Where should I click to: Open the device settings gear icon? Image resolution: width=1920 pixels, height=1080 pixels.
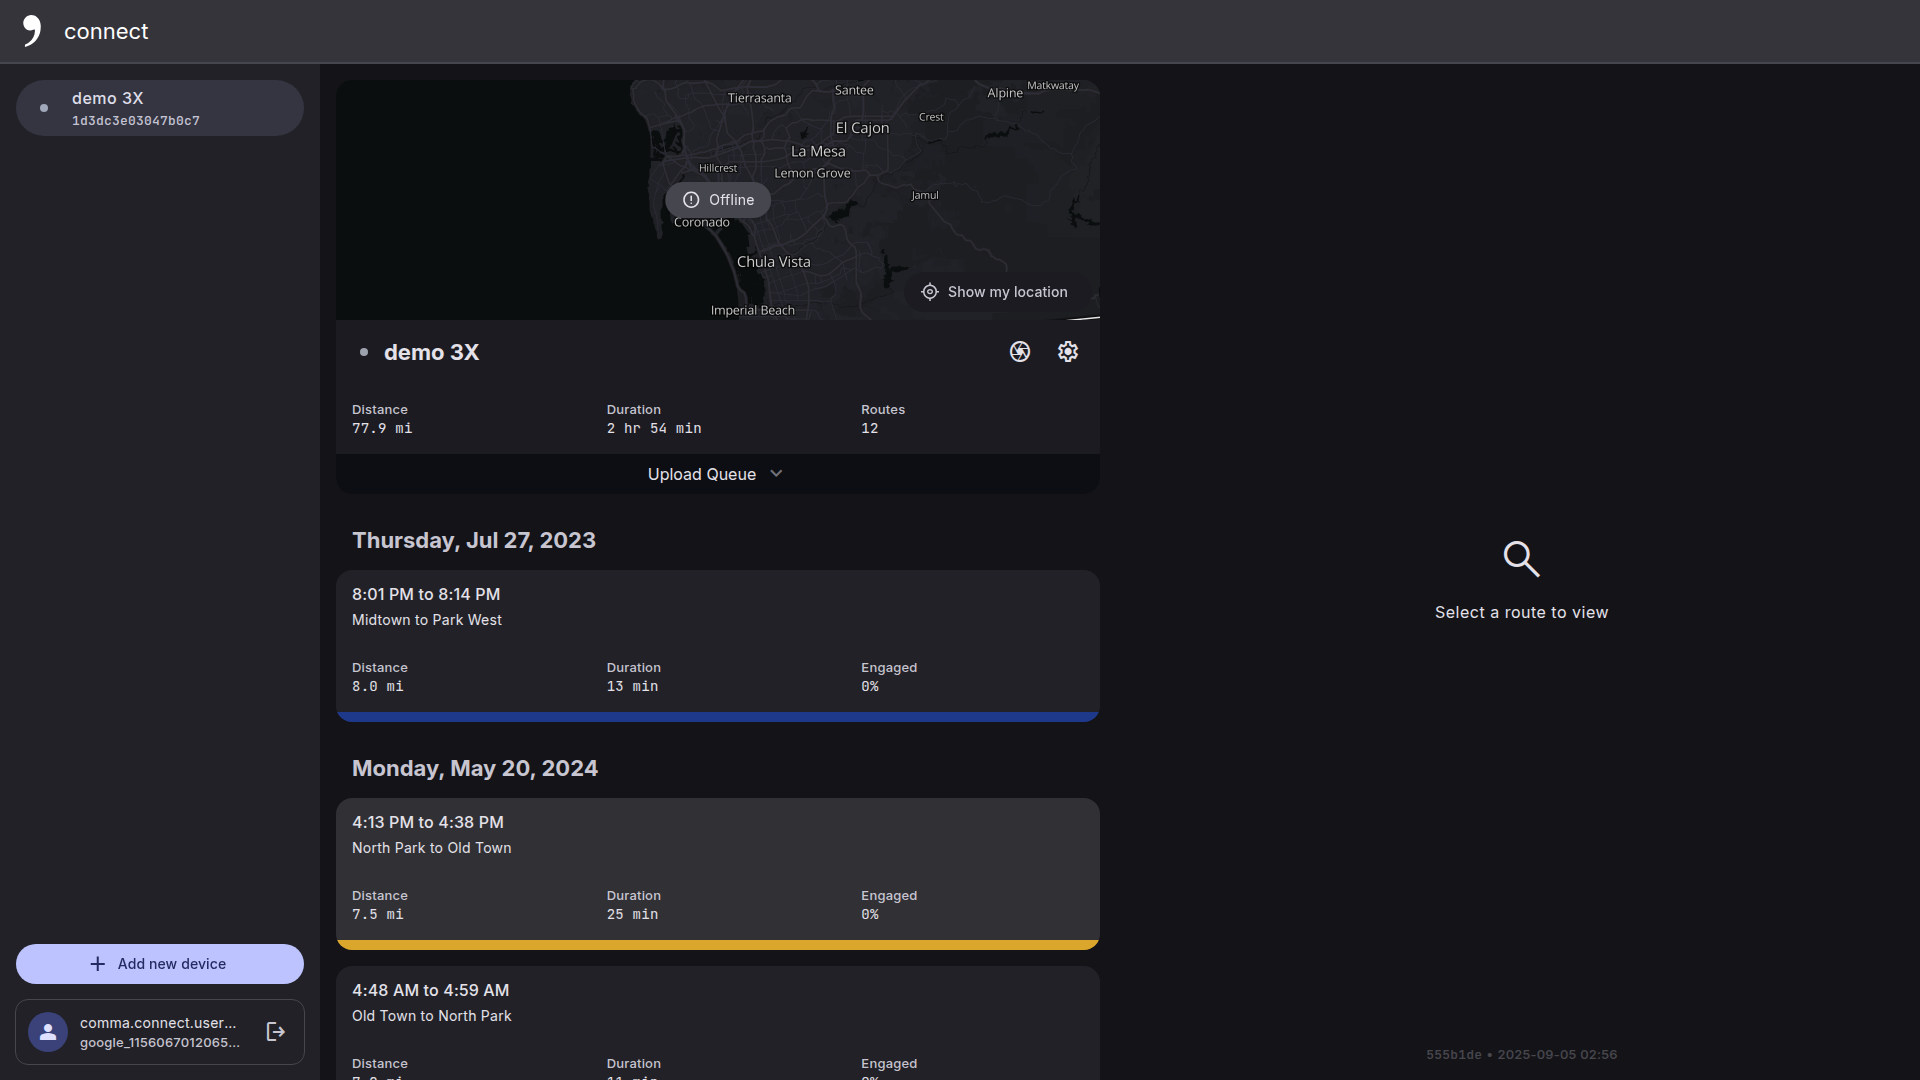[1068, 352]
